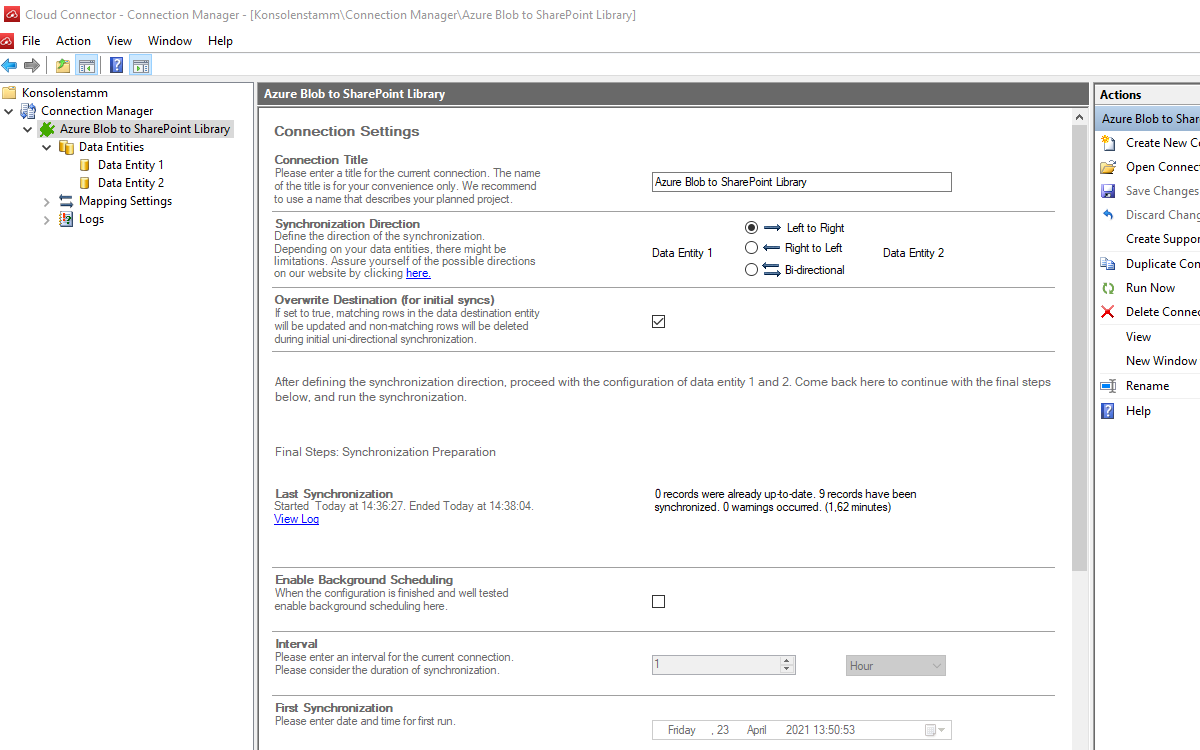Enable the Background Scheduling checkbox
This screenshot has width=1200, height=750.
[658, 602]
